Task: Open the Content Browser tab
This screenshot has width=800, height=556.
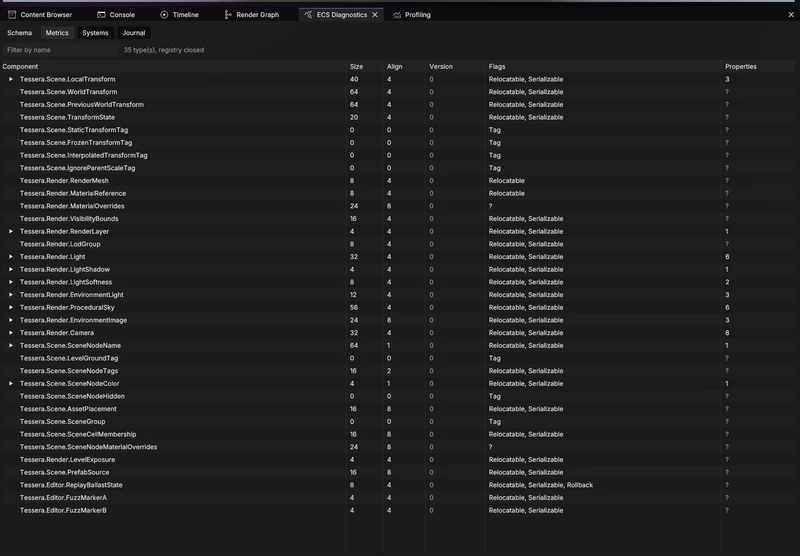Action: point(40,15)
